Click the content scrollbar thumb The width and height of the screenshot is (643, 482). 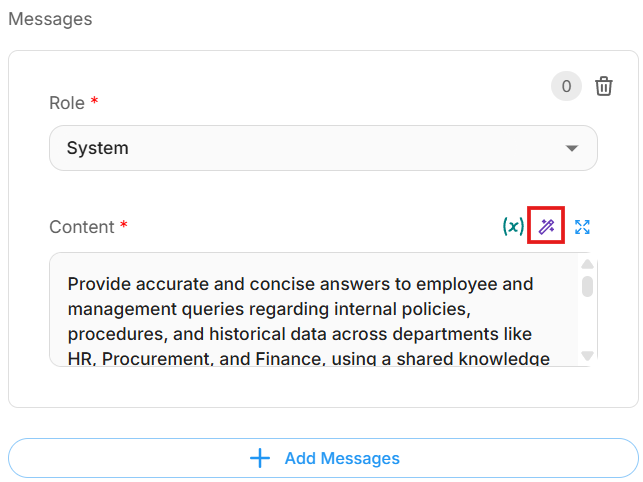click(588, 286)
